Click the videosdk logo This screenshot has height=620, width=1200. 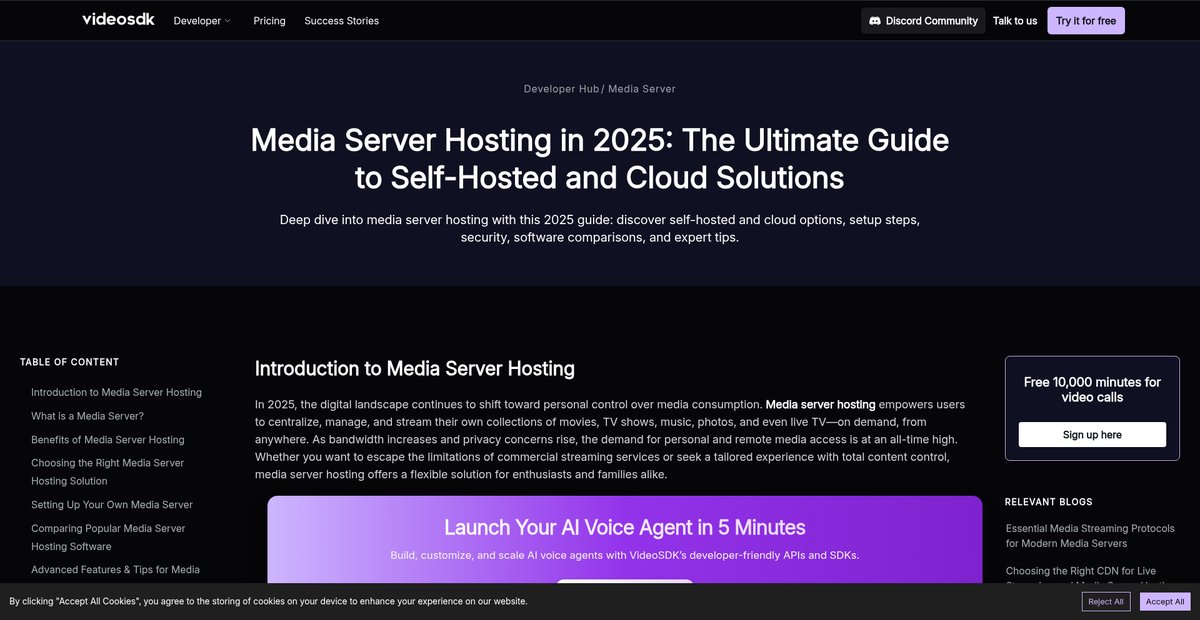118,19
